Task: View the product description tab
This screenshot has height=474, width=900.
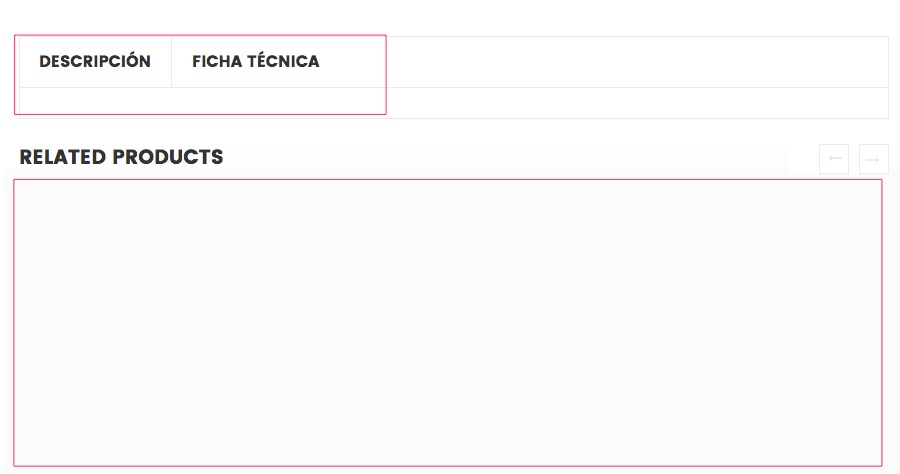Action: (x=95, y=62)
